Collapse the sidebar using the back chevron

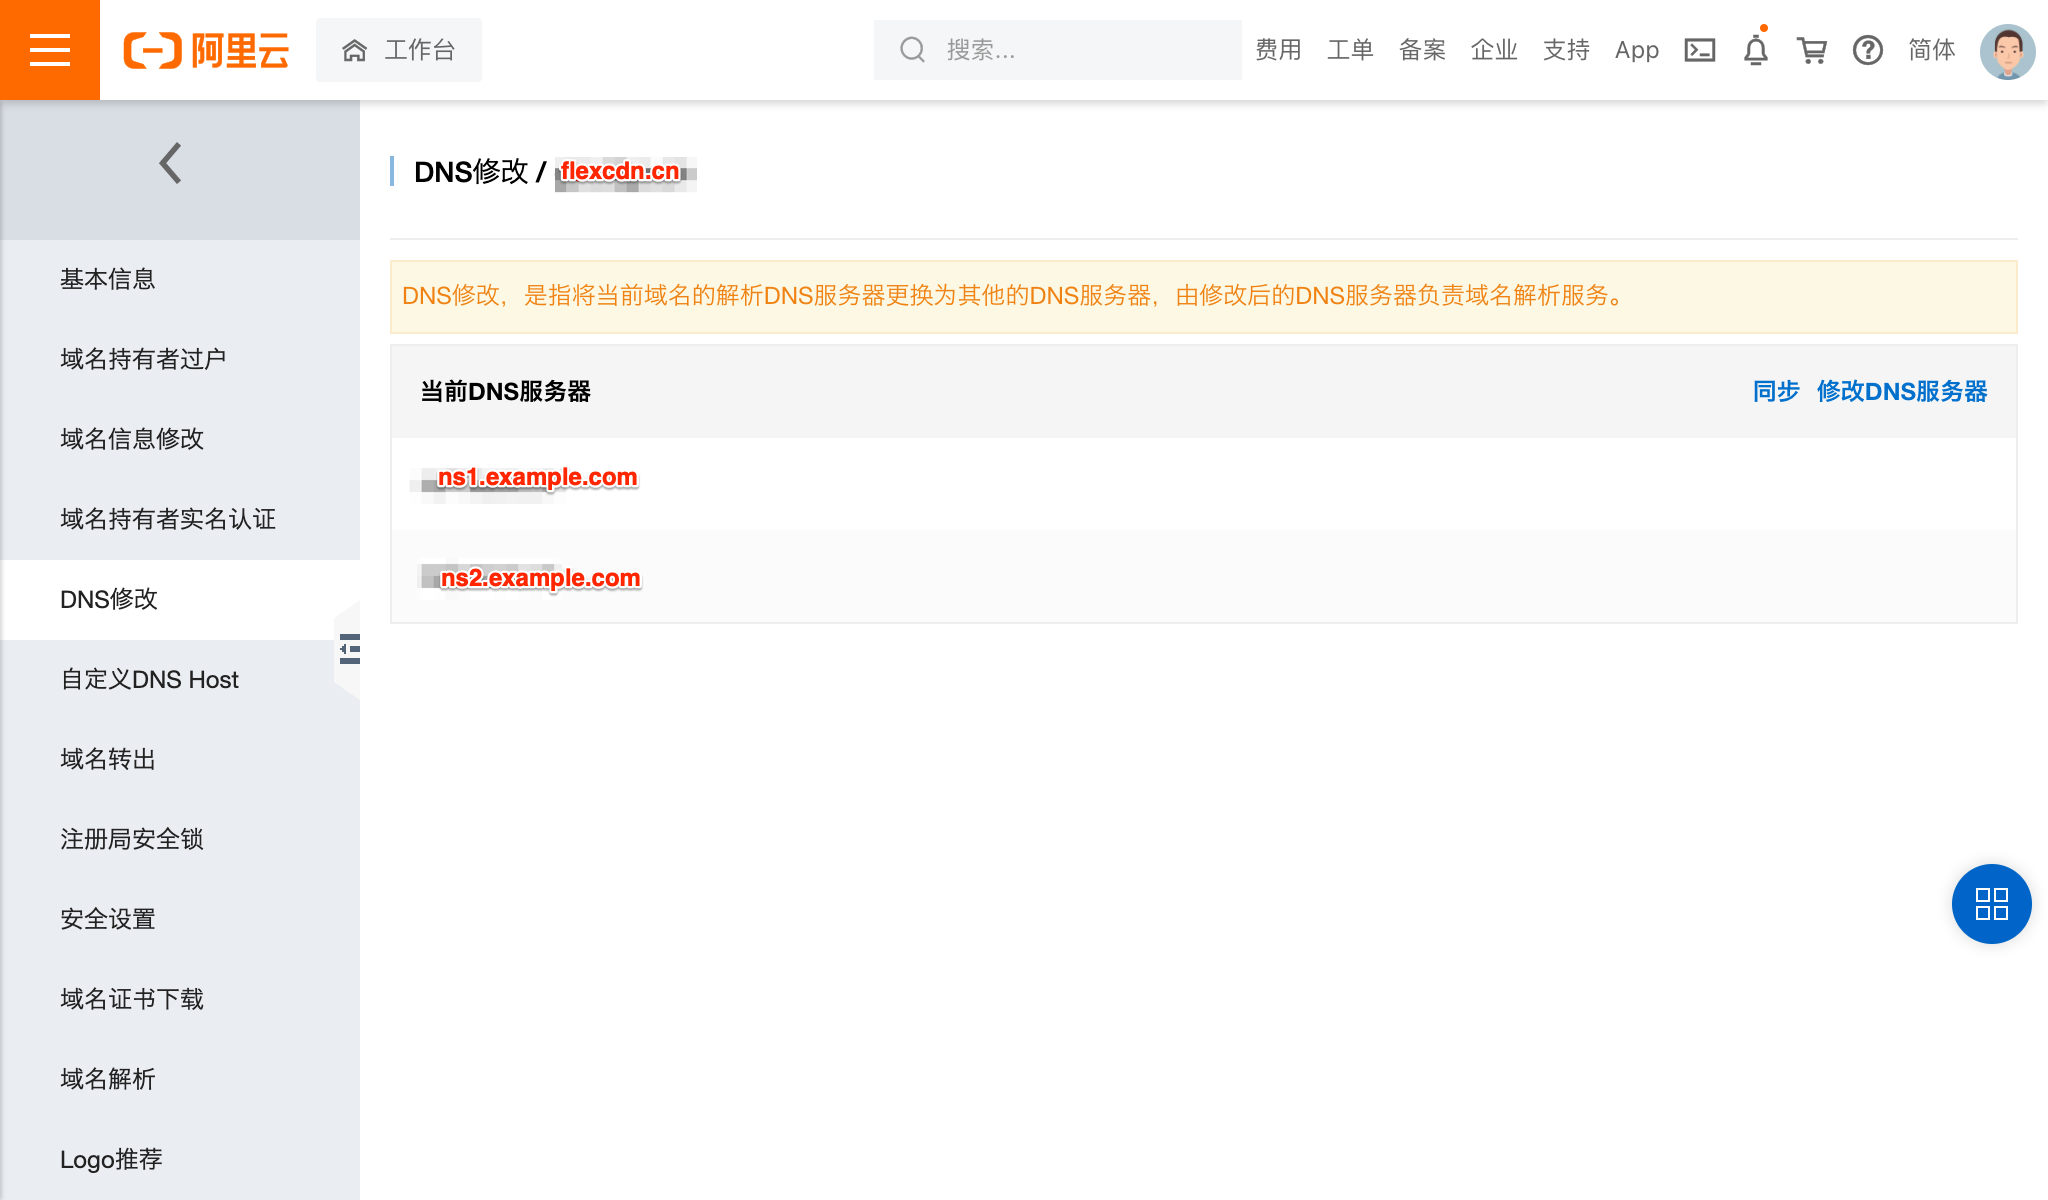170,162
